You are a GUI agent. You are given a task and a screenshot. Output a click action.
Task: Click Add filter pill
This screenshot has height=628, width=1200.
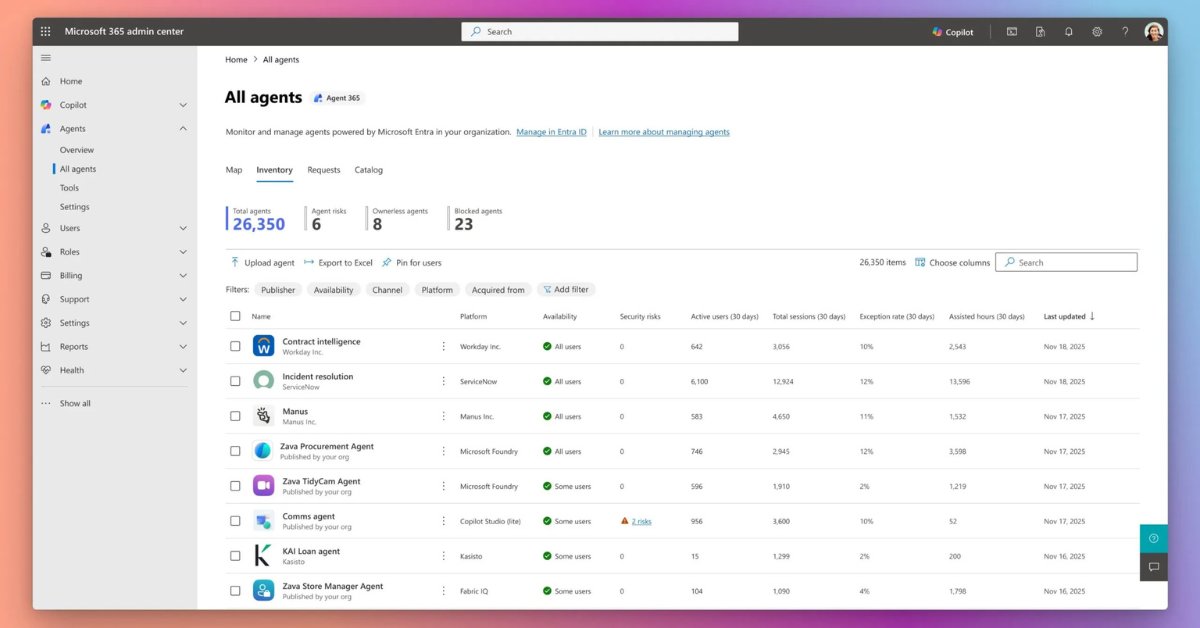click(566, 290)
